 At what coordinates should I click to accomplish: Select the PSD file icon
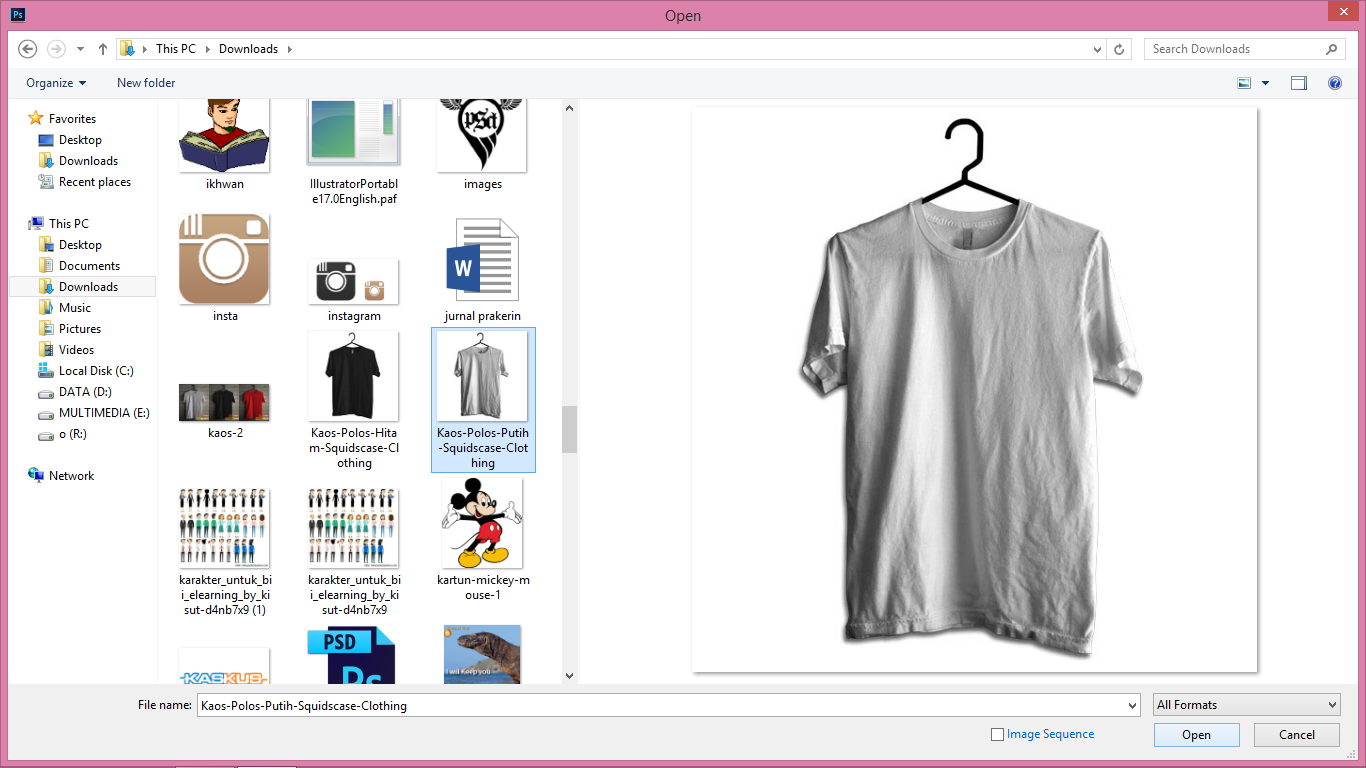click(x=351, y=655)
